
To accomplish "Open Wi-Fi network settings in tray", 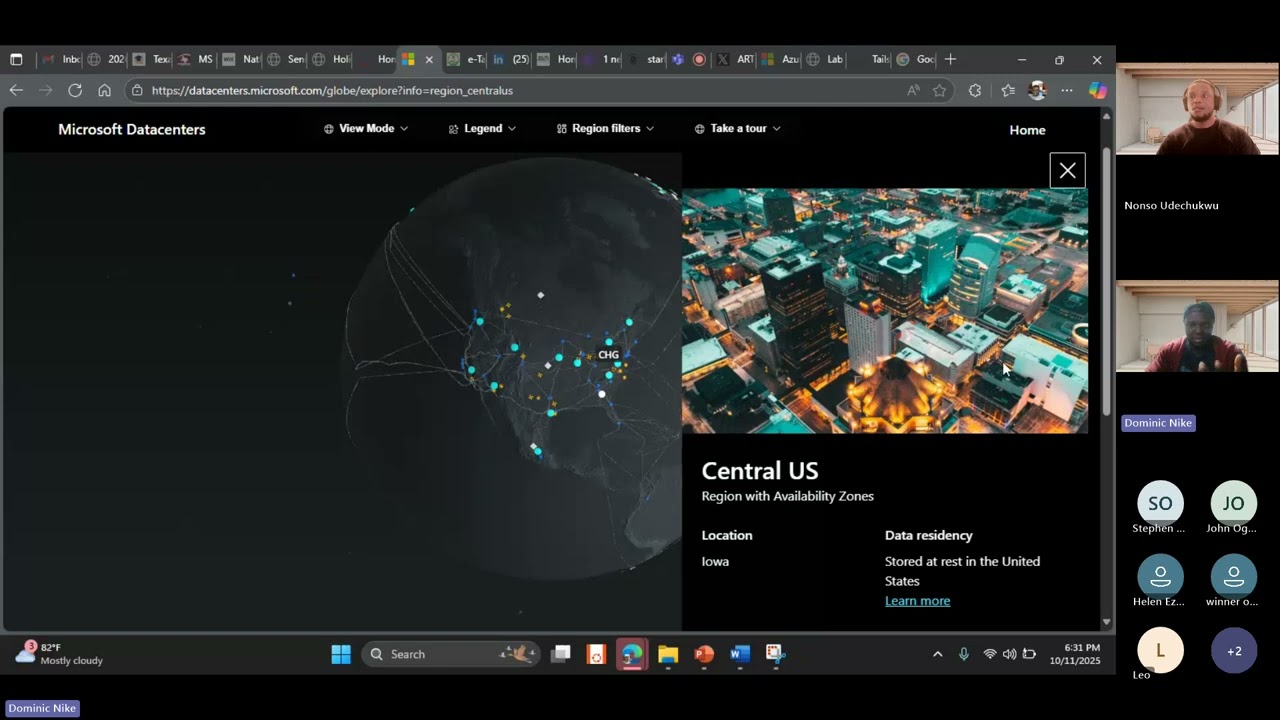I will pos(990,654).
